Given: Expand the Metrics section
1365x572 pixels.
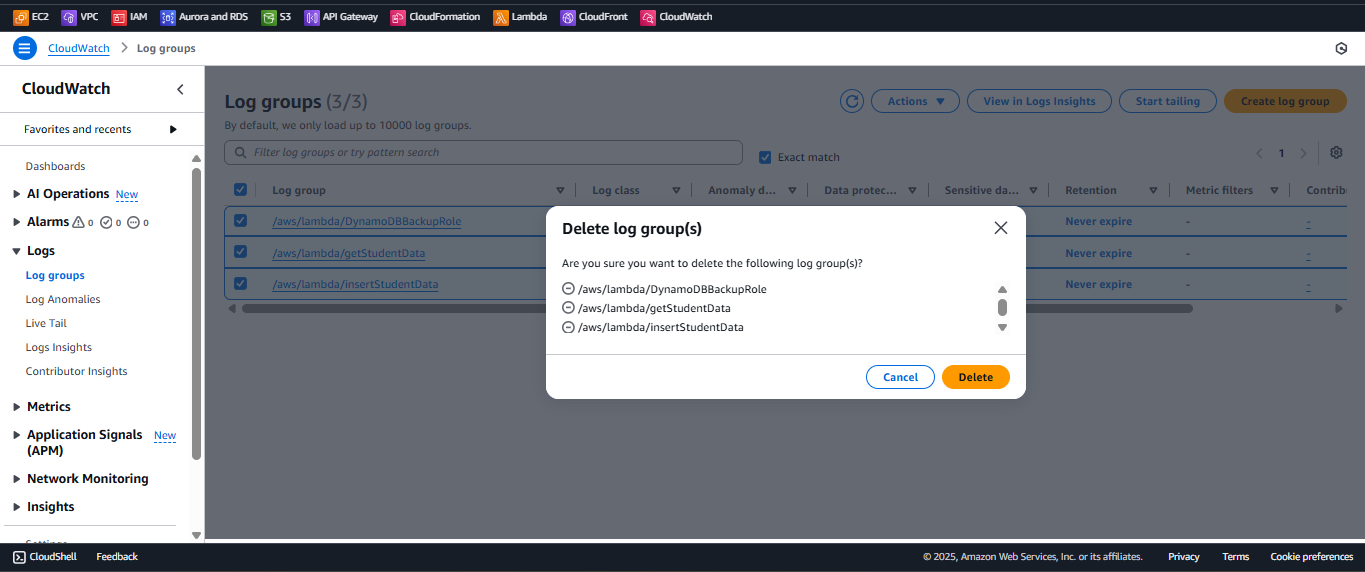Looking at the screenshot, I should tap(16, 407).
